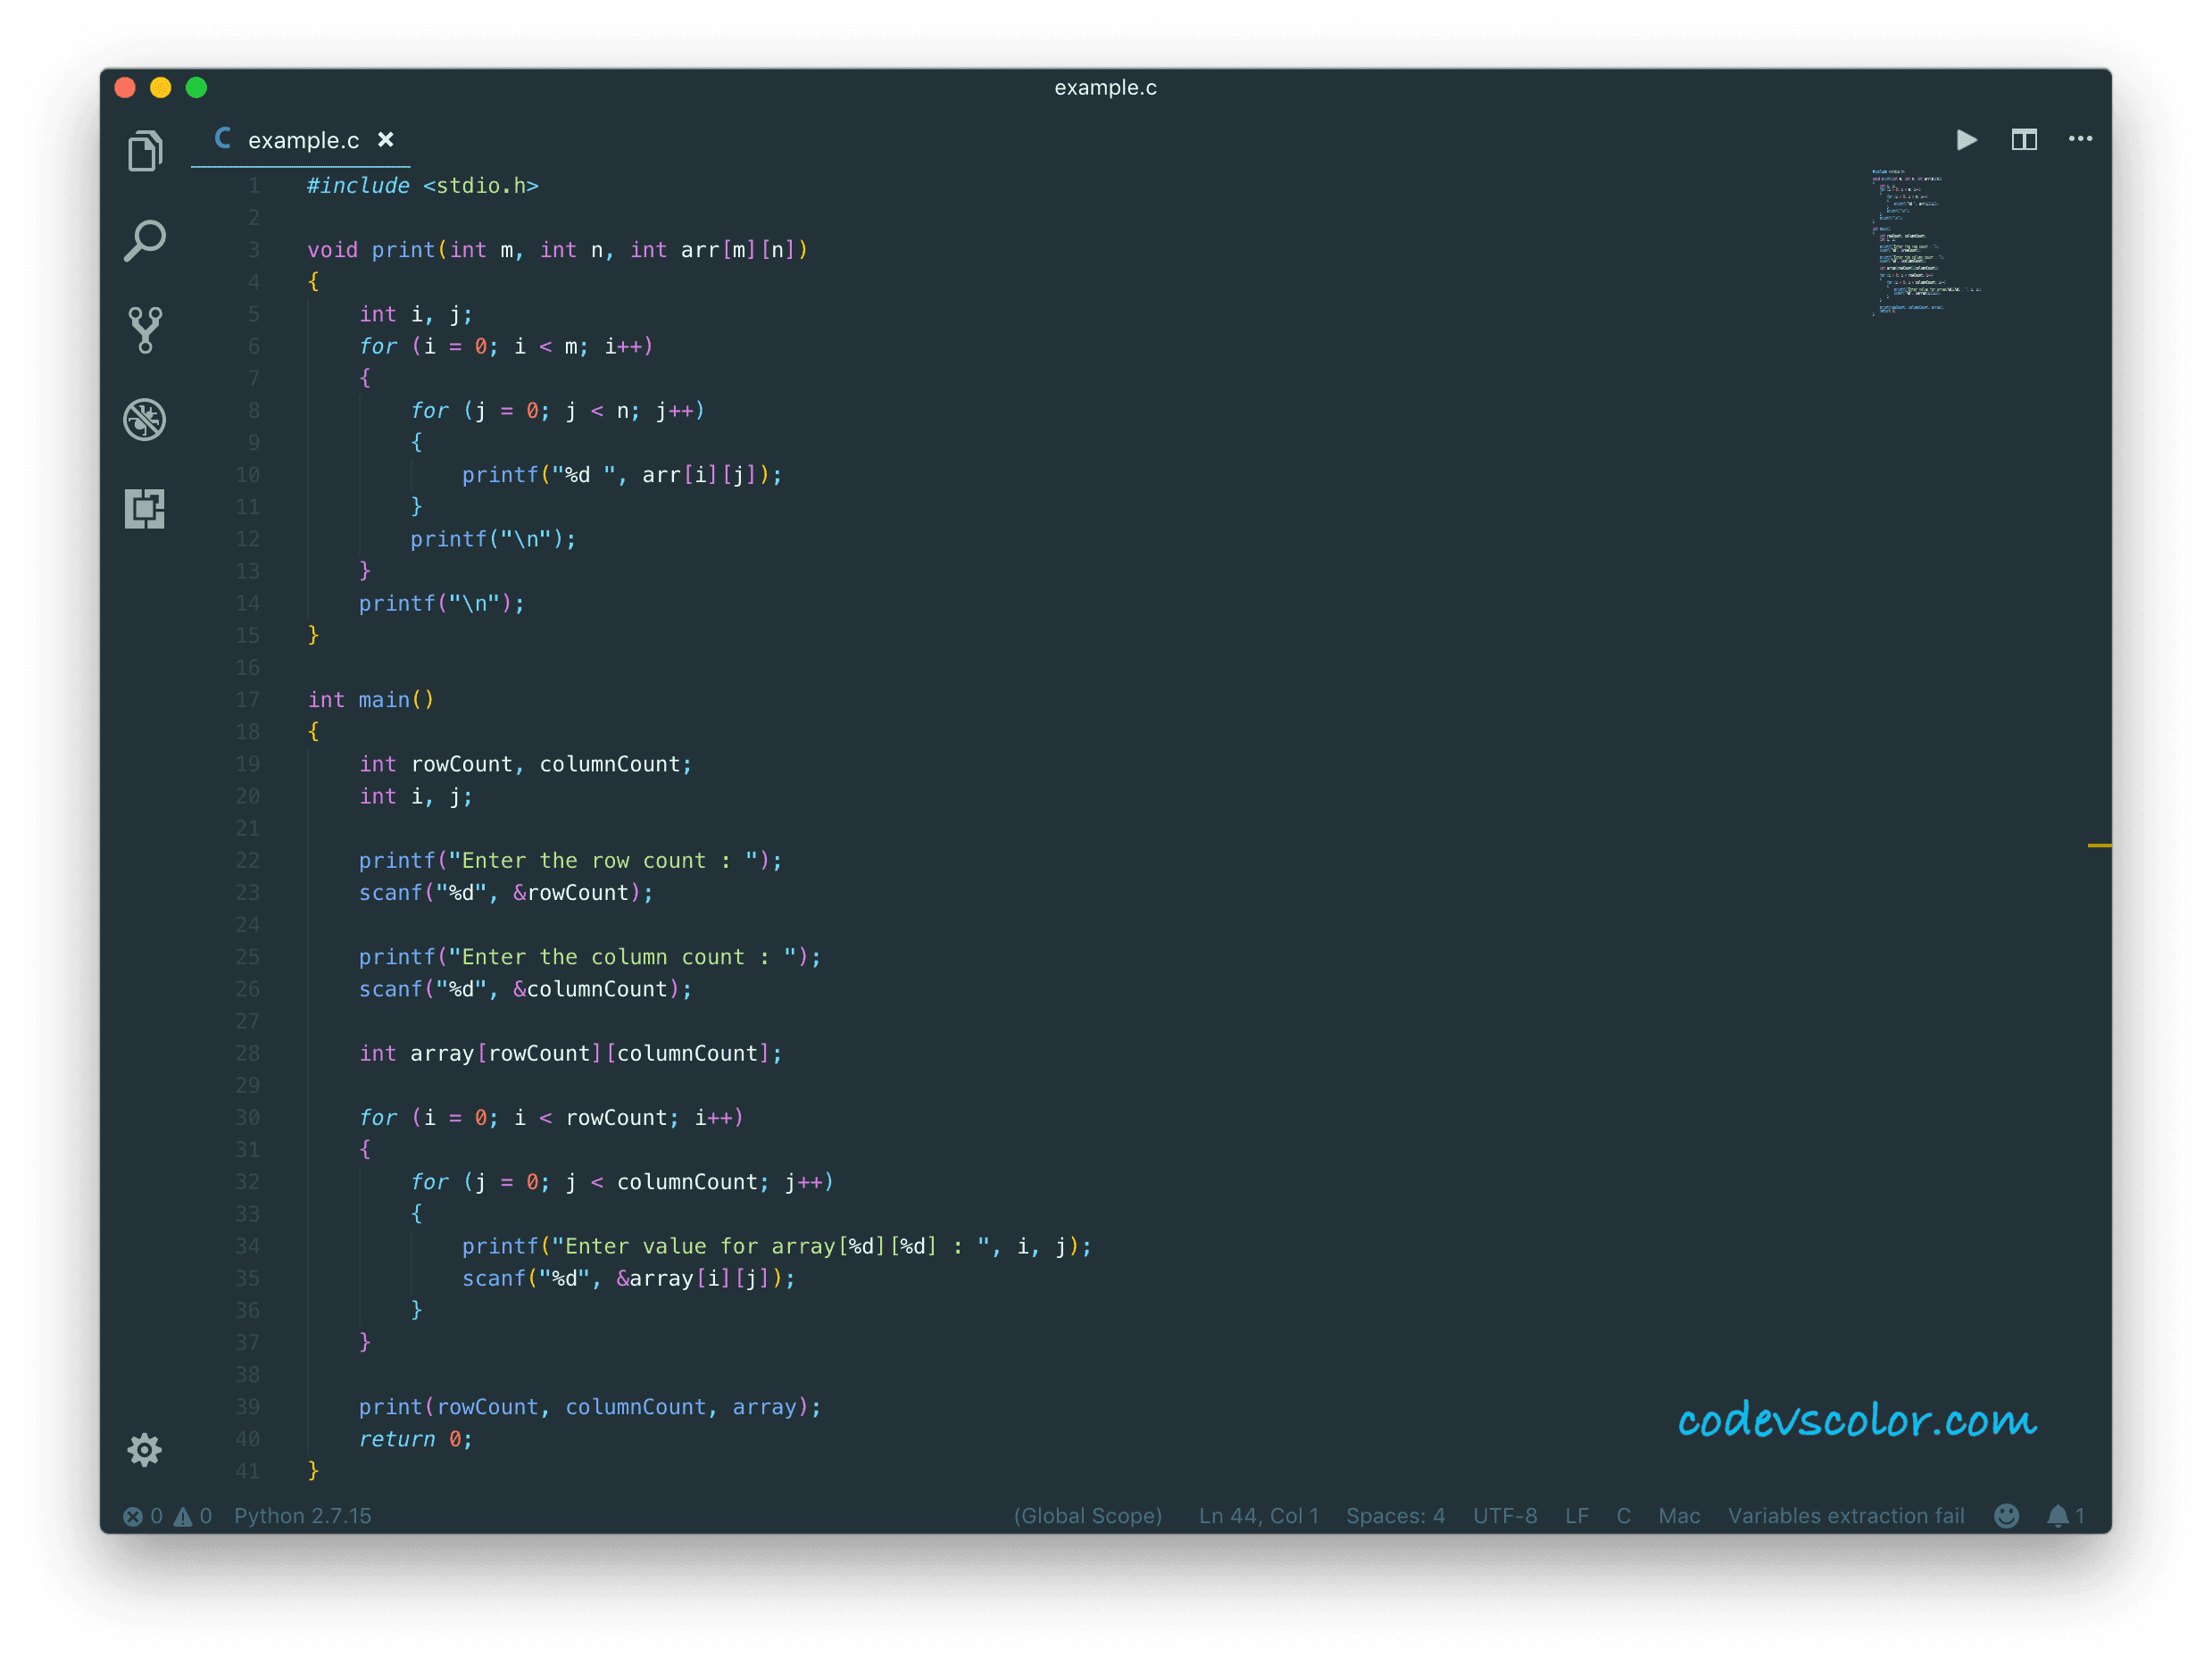Run code with the play button
The width and height of the screenshot is (2212, 1666).
(1966, 140)
